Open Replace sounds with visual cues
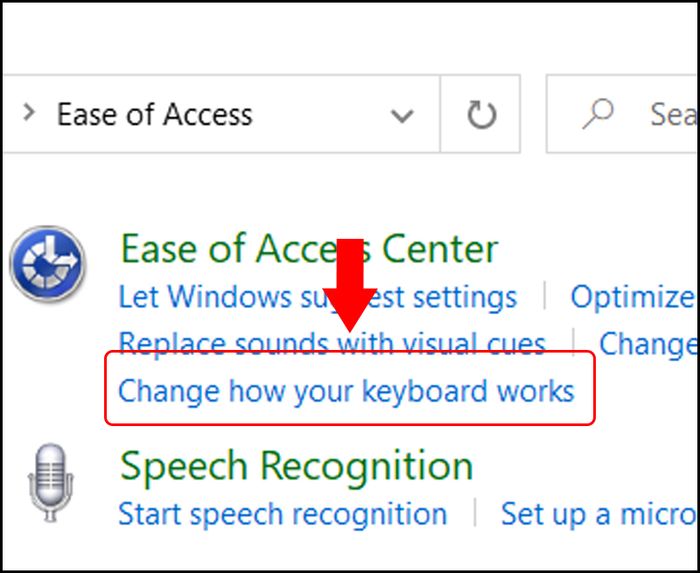Image resolution: width=700 pixels, height=573 pixels. tap(332, 343)
